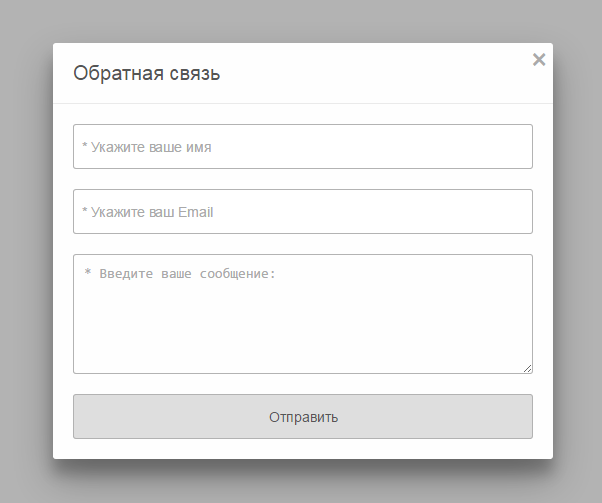Click the dimmed backdrop outside the modal

point(25,250)
